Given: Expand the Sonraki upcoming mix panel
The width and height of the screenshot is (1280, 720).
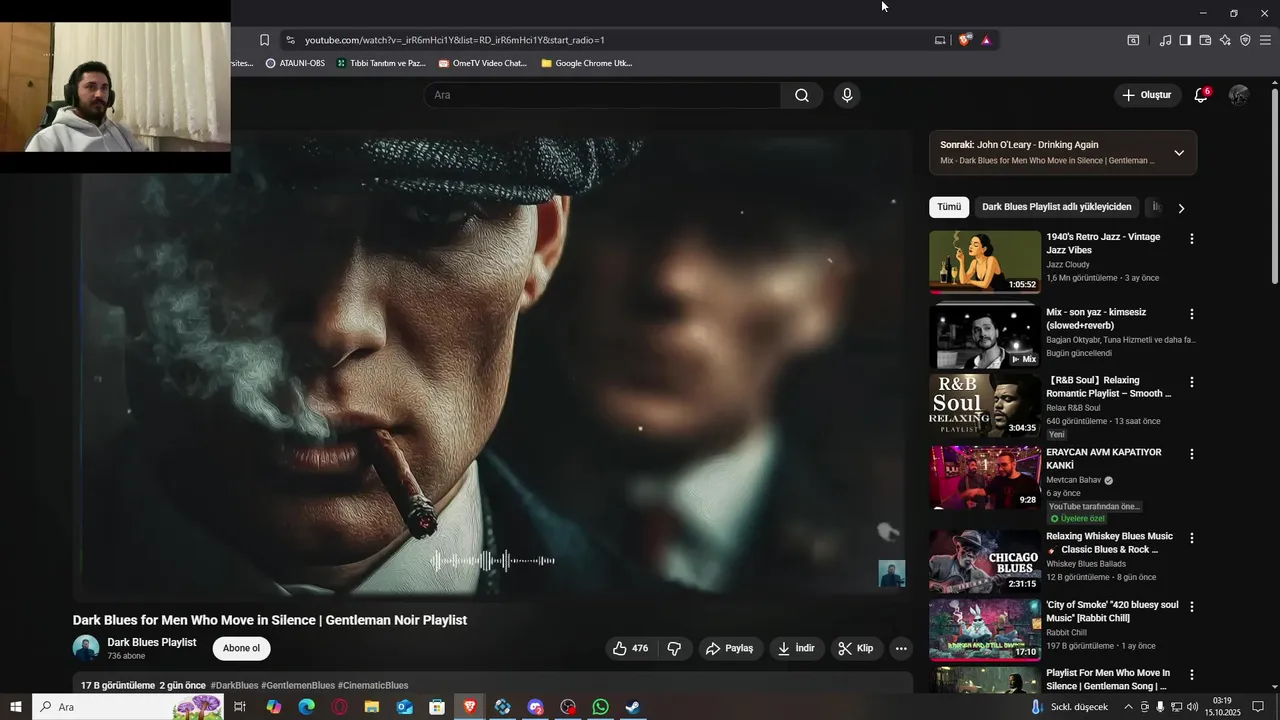Looking at the screenshot, I should 1179,153.
